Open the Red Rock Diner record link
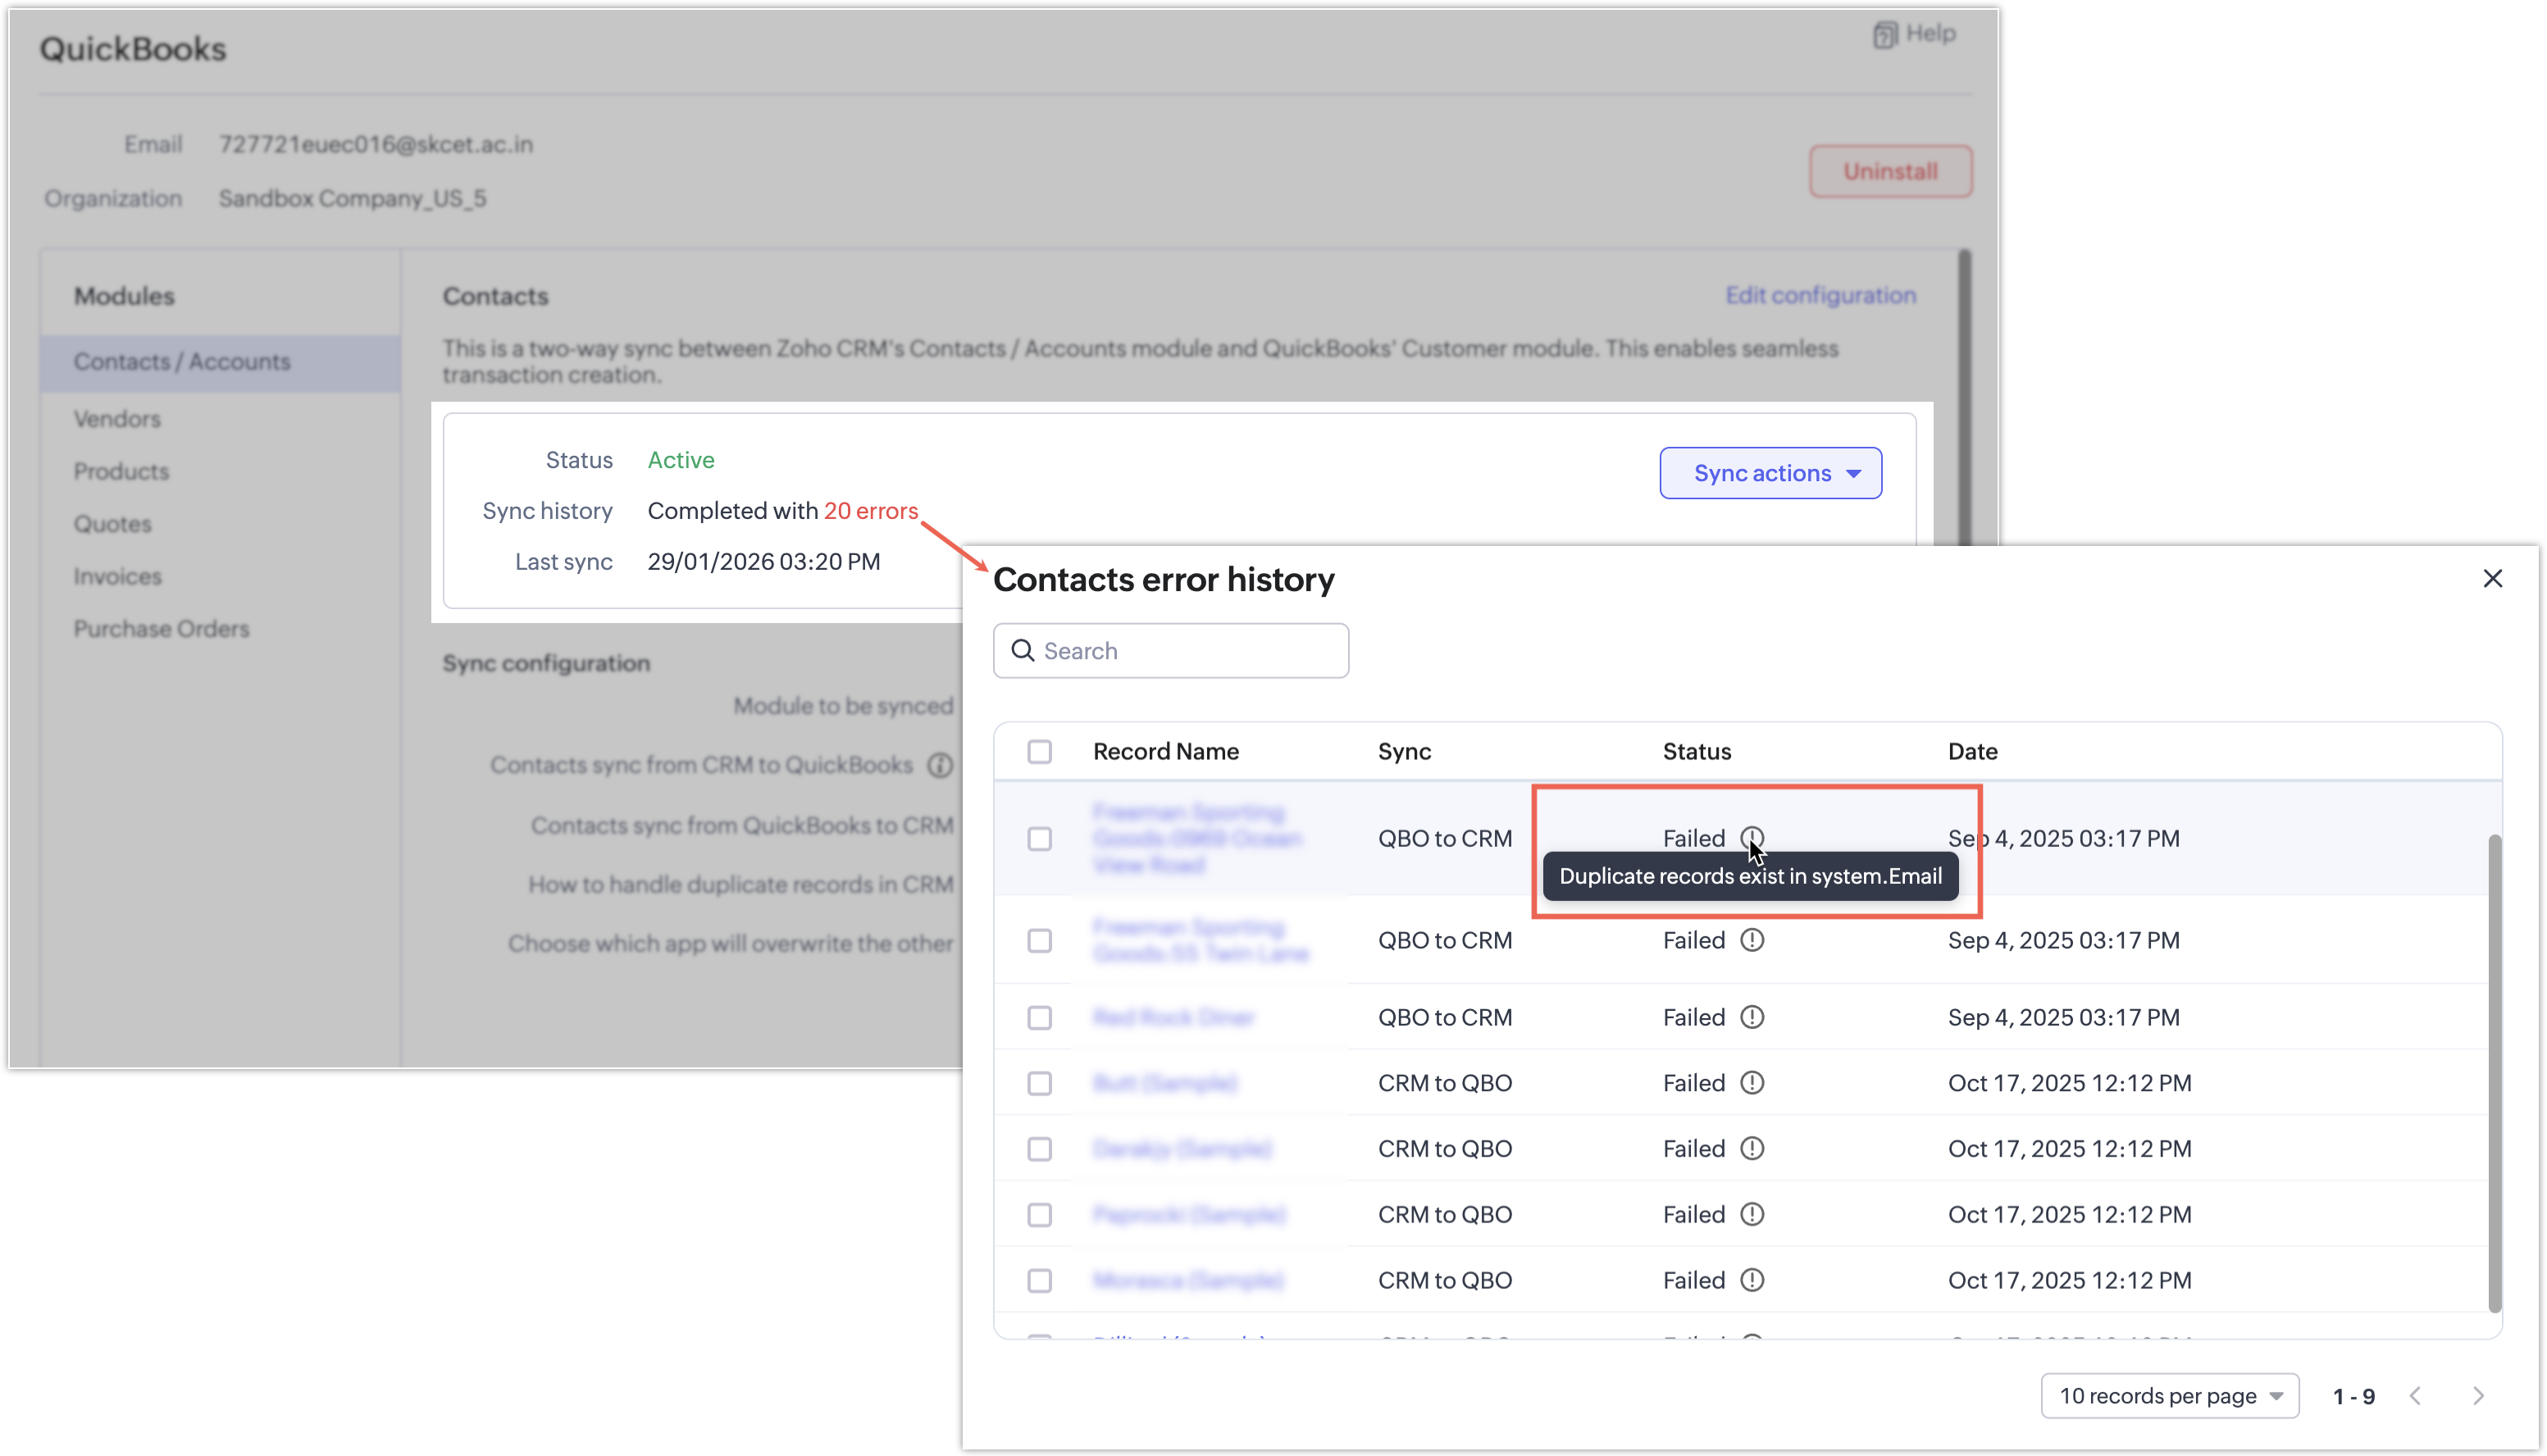 1173,1018
